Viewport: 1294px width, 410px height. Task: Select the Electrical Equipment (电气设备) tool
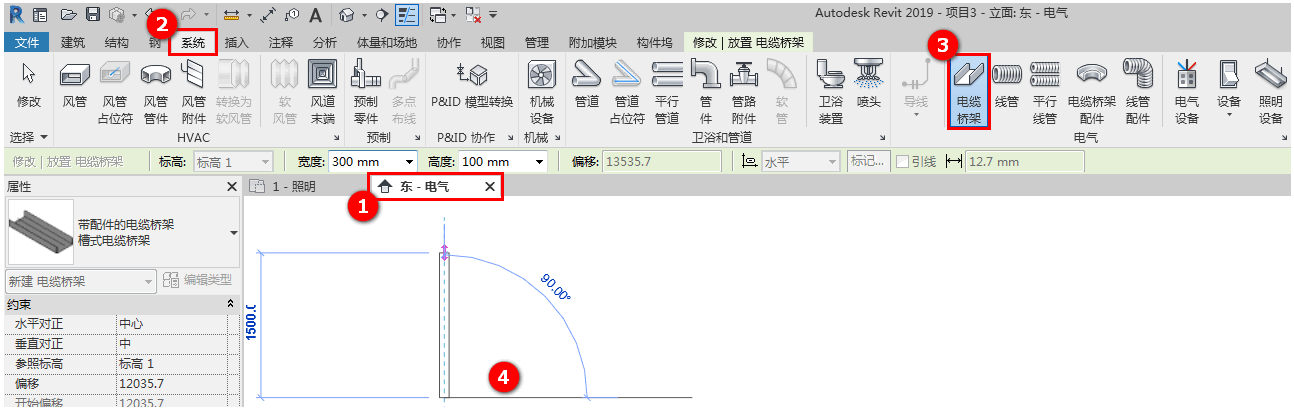pyautogui.click(x=1187, y=91)
